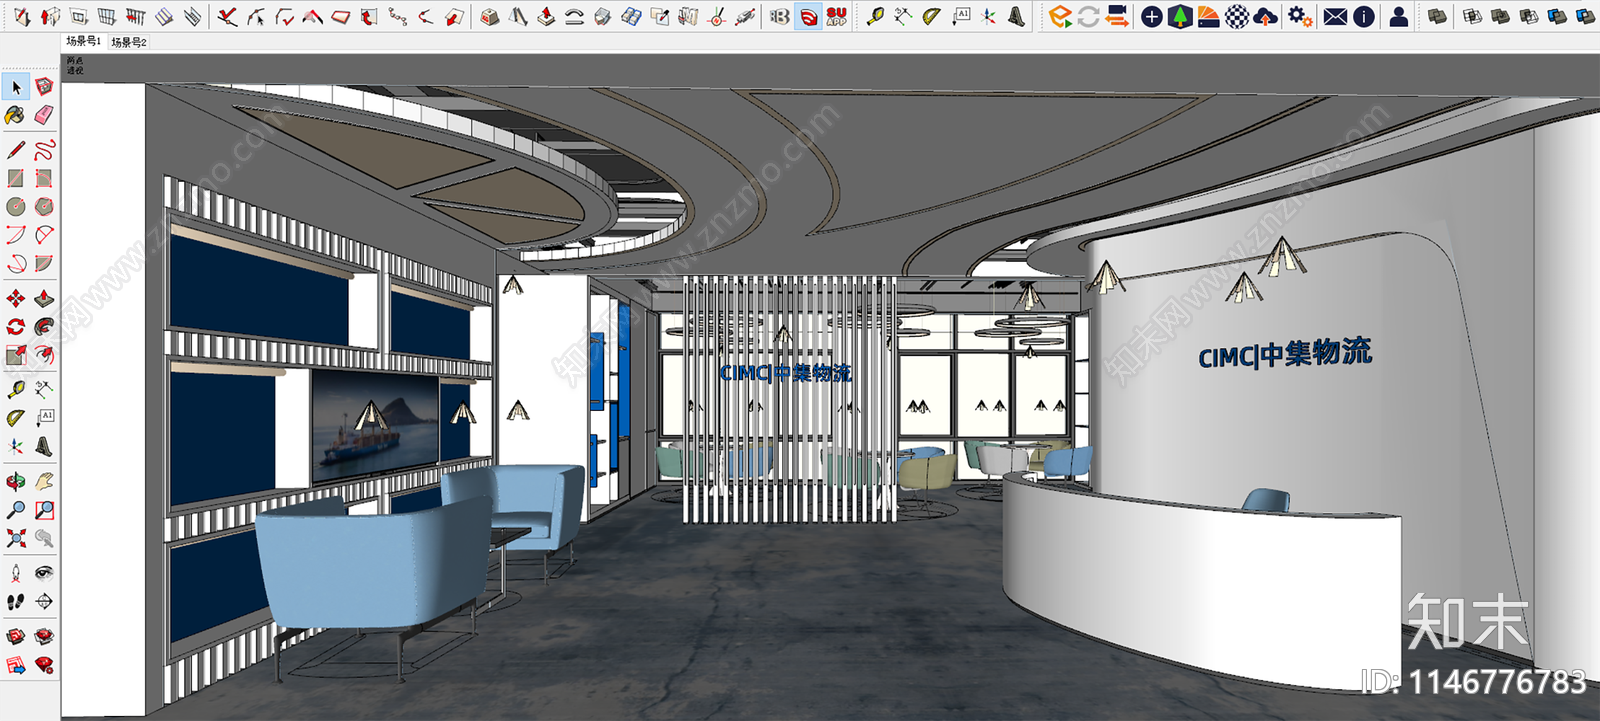The height and width of the screenshot is (721, 1600).
Task: Select the Look Around eye tool
Action: coord(44,573)
